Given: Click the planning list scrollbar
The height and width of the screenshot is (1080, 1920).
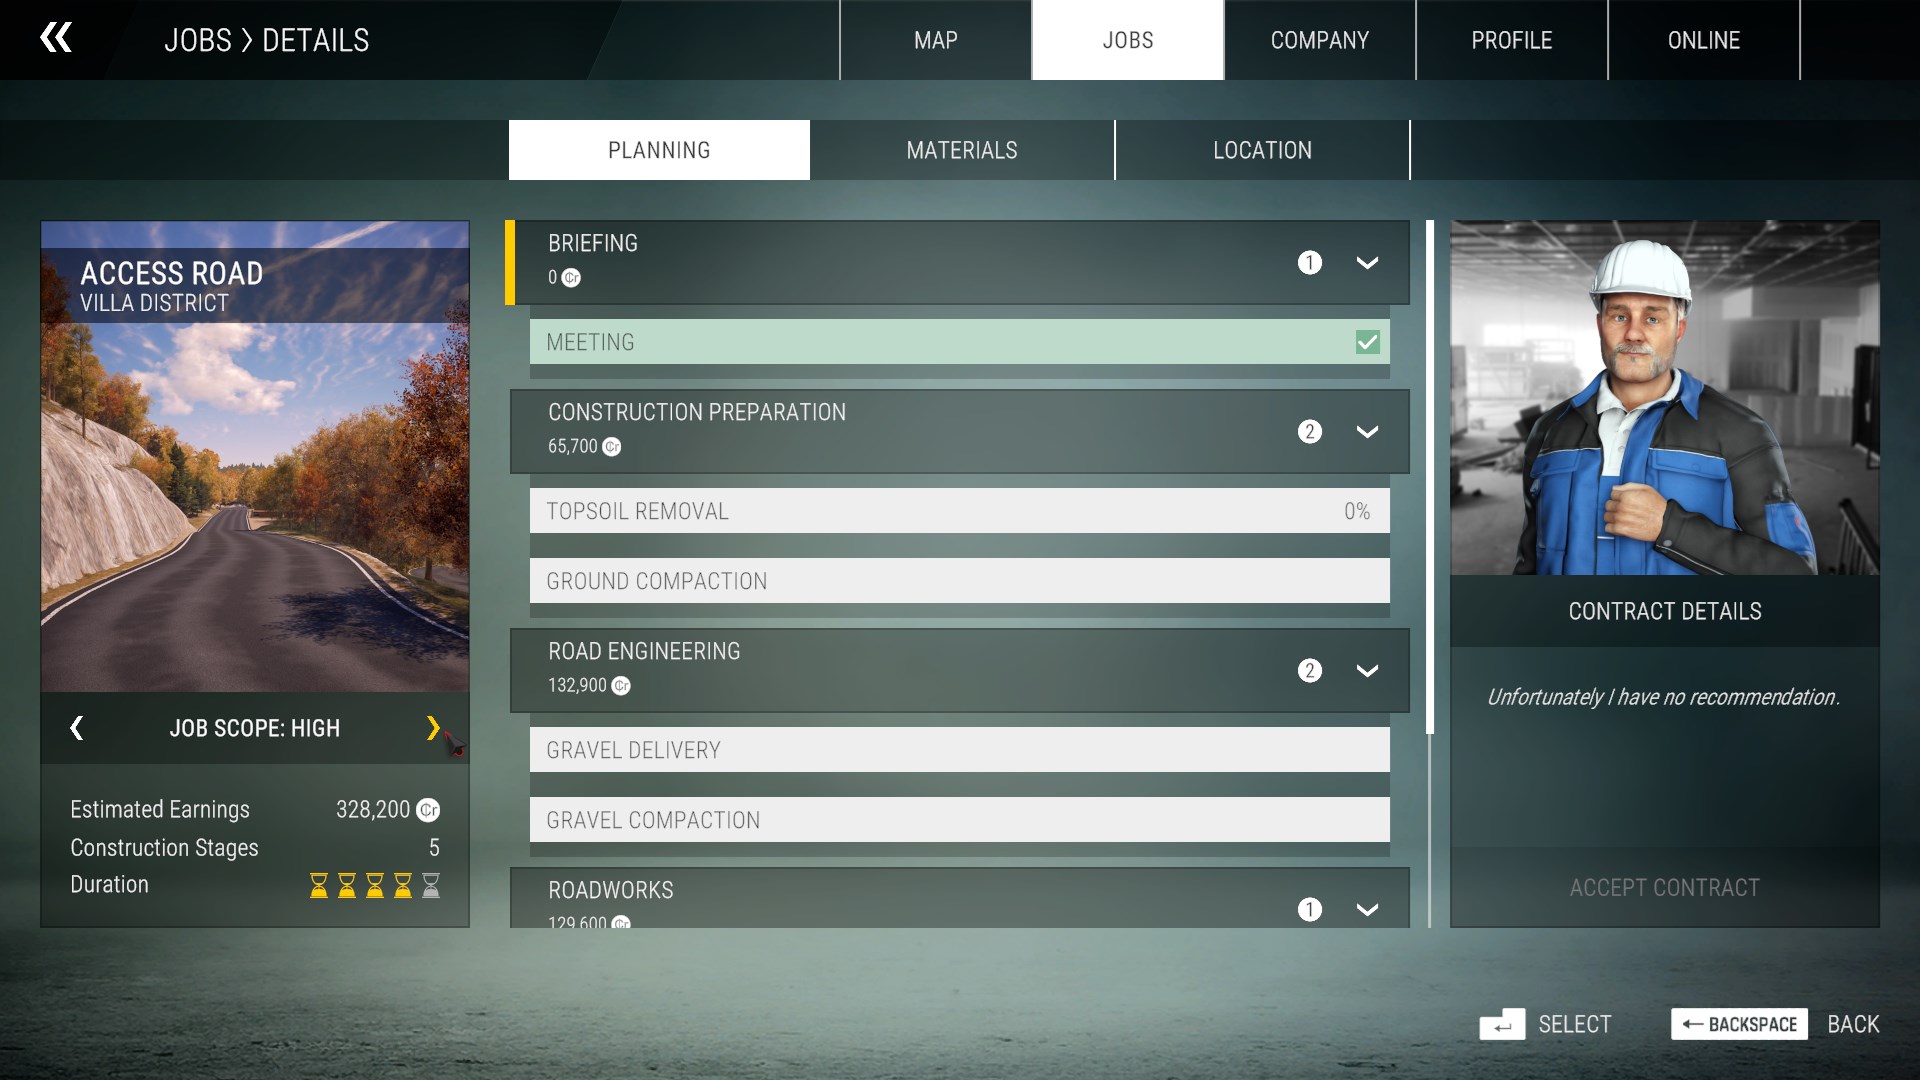Looking at the screenshot, I should pos(1430,478).
